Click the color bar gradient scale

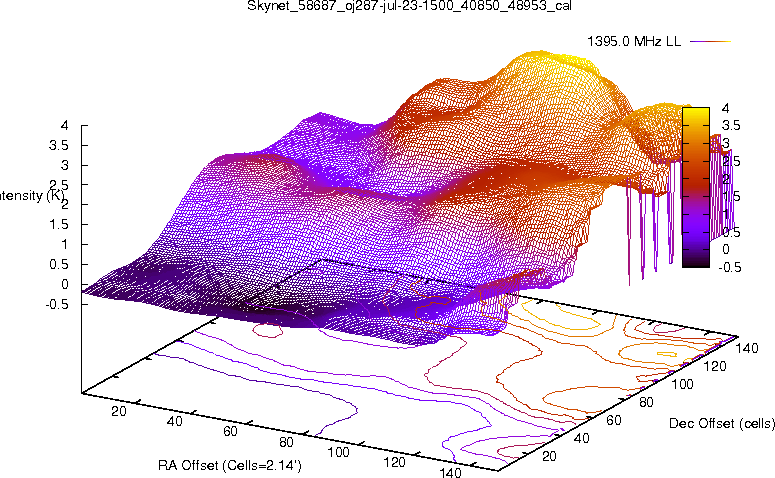[695, 187]
